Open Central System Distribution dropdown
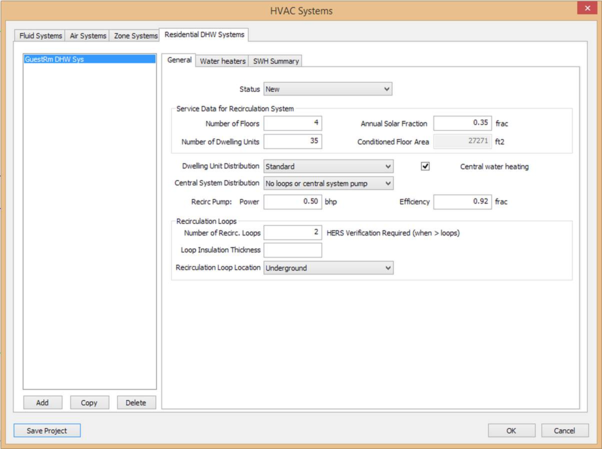Viewport: 602px width, 449px height. pos(328,184)
